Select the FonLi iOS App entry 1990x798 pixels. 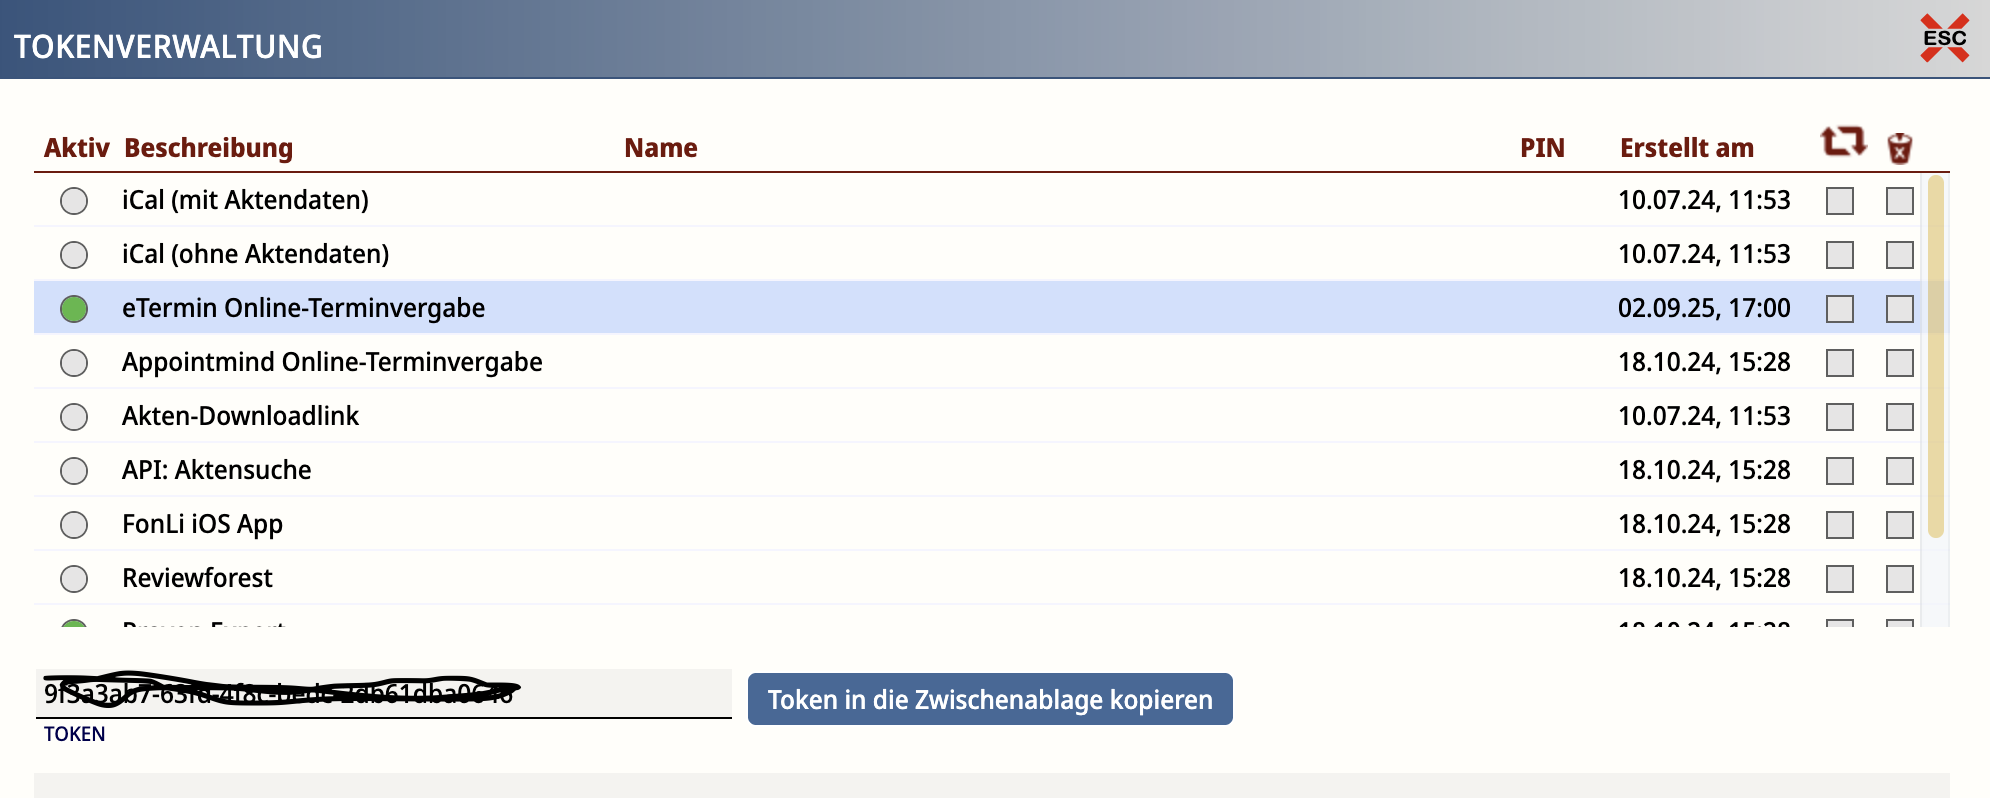click(x=202, y=525)
